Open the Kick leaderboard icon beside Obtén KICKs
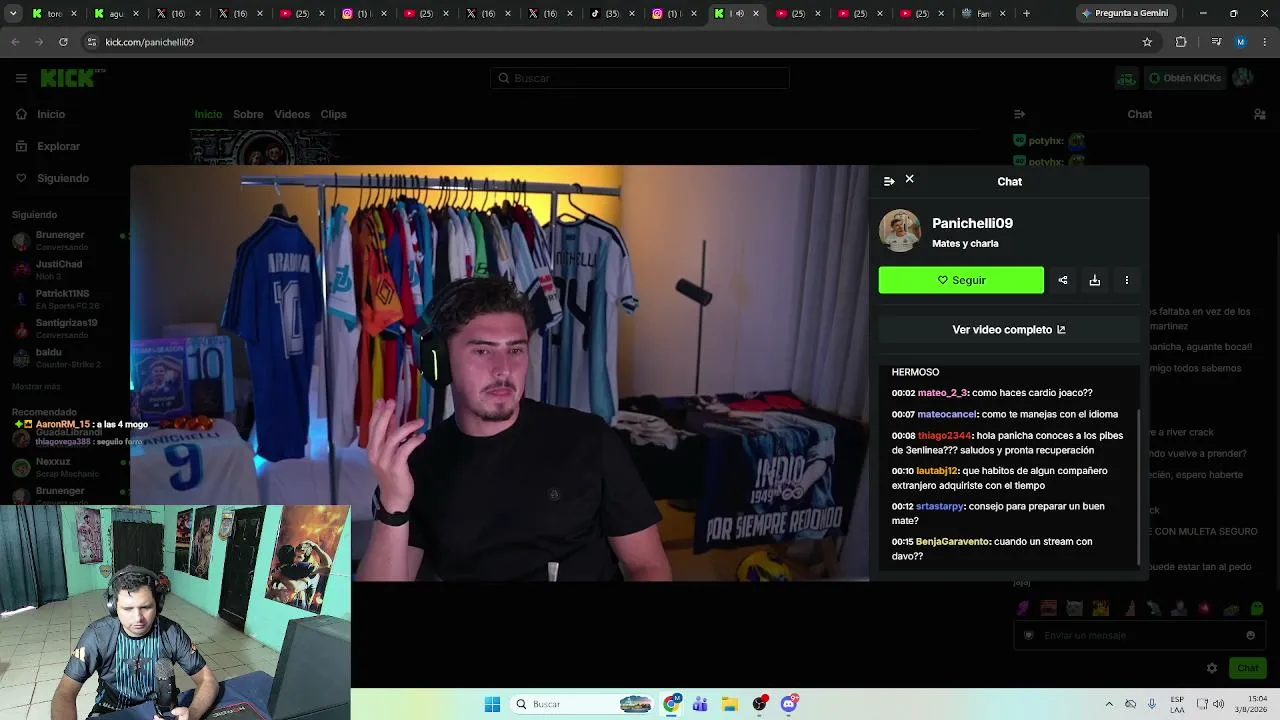Viewport: 1280px width, 720px height. pos(1127,78)
